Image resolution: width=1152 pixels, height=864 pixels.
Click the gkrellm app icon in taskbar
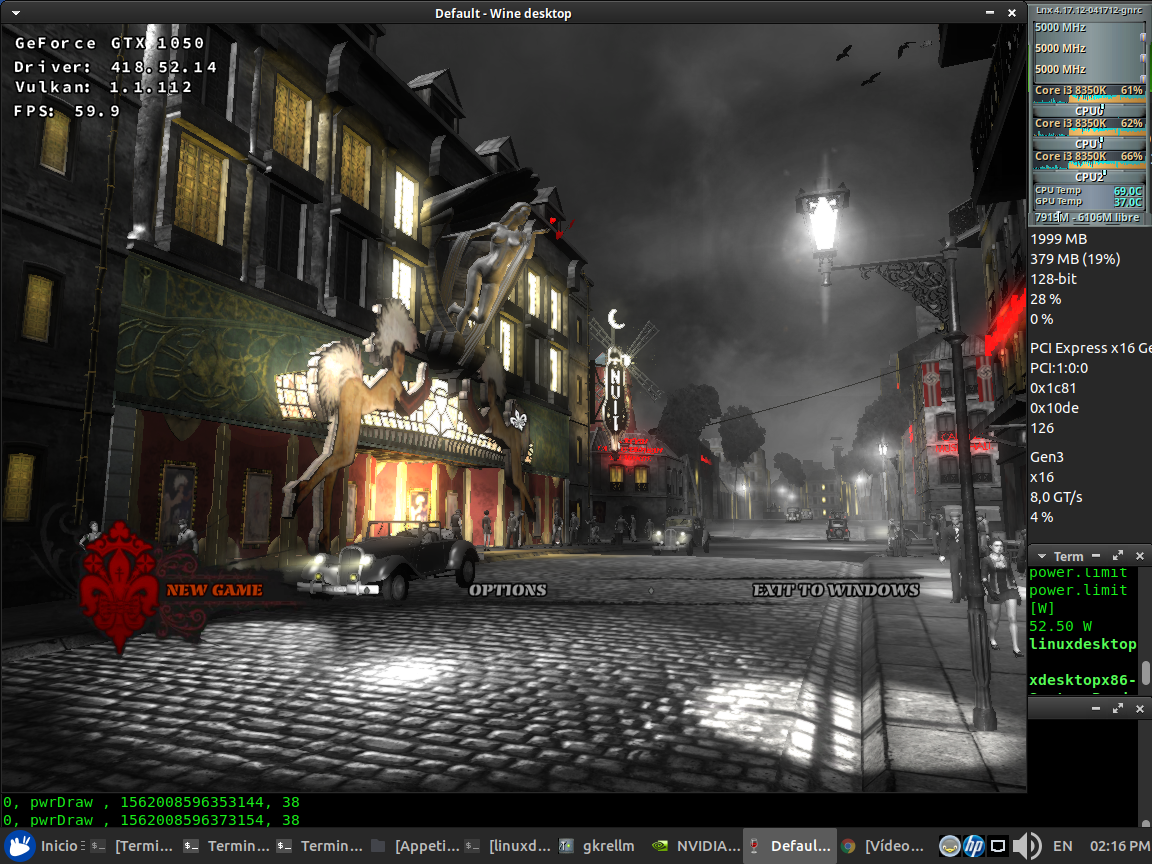pyautogui.click(x=566, y=846)
